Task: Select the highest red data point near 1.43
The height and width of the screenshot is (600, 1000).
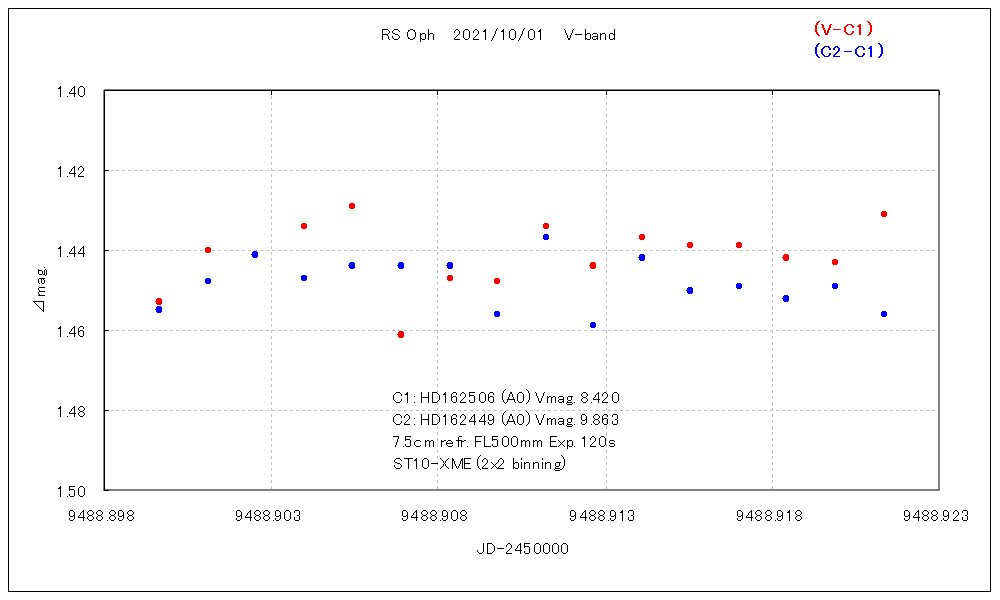Action: click(352, 206)
